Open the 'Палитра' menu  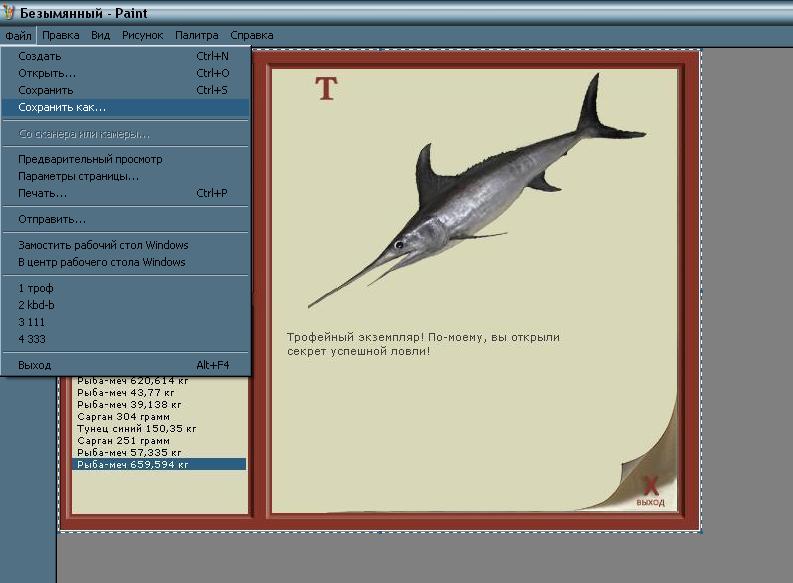click(197, 35)
